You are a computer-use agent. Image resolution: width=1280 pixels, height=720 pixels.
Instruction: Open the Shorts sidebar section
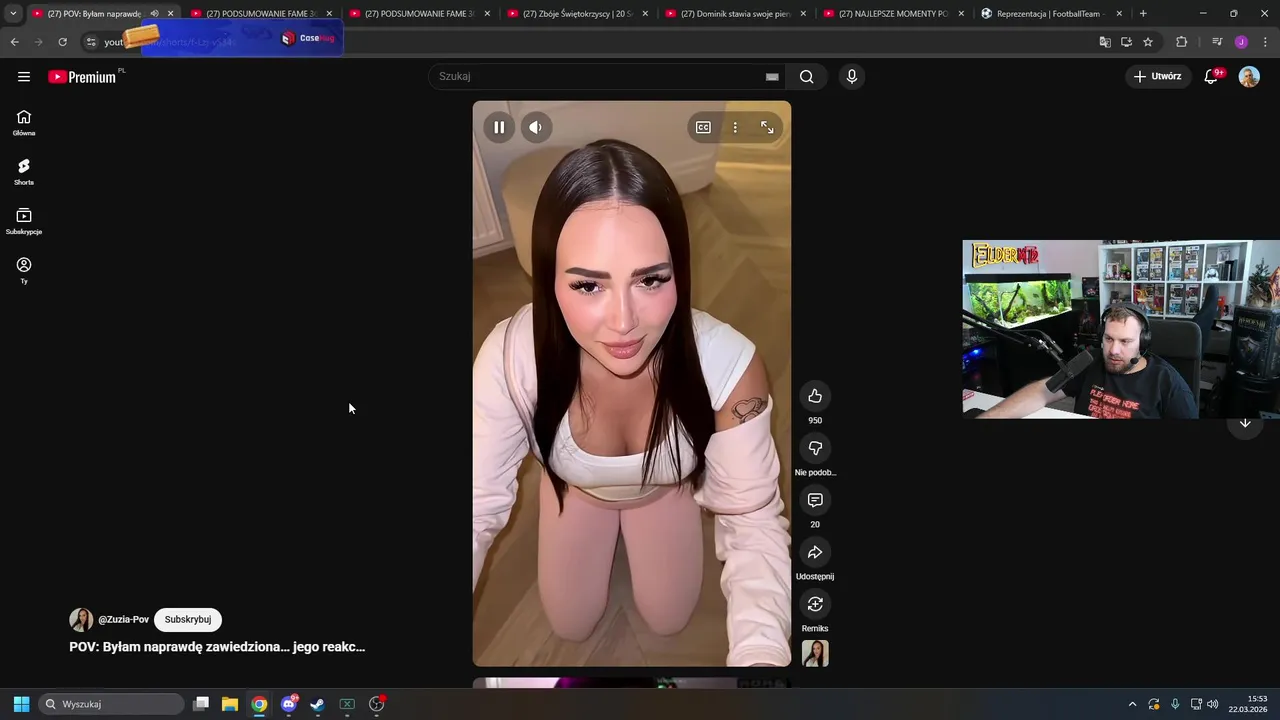(24, 172)
